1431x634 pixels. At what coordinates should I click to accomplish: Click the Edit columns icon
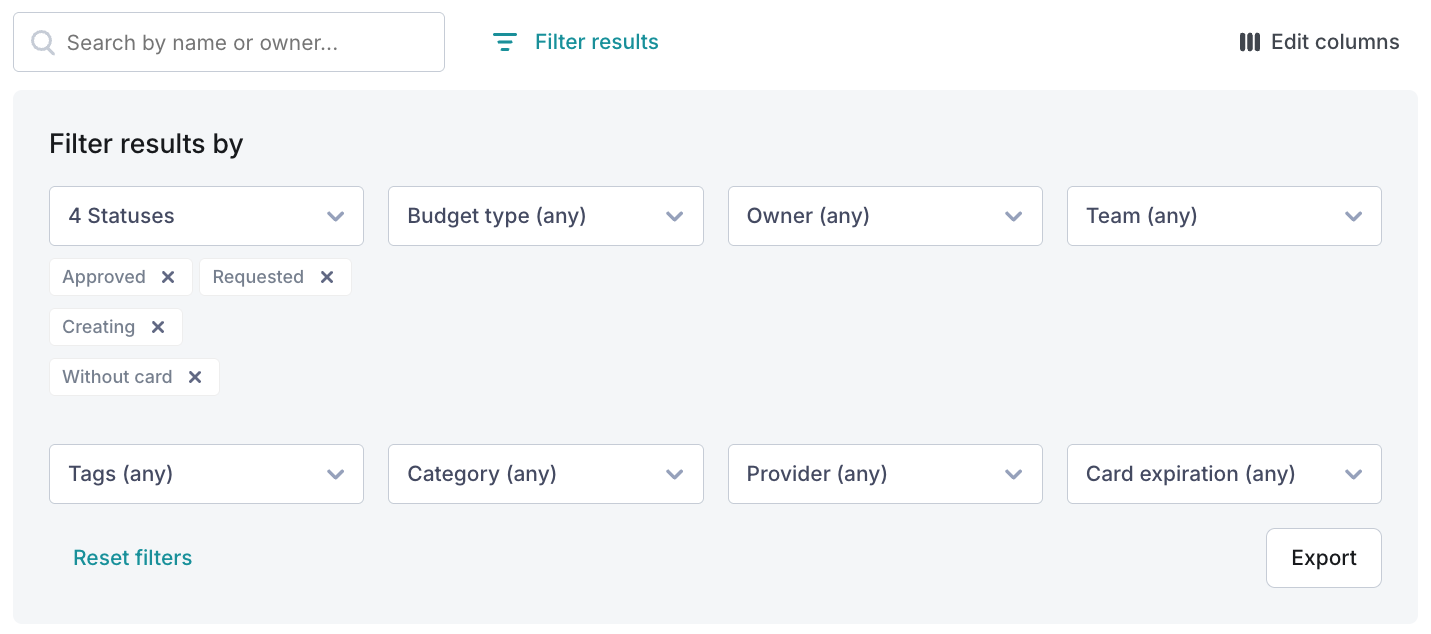(x=1250, y=42)
